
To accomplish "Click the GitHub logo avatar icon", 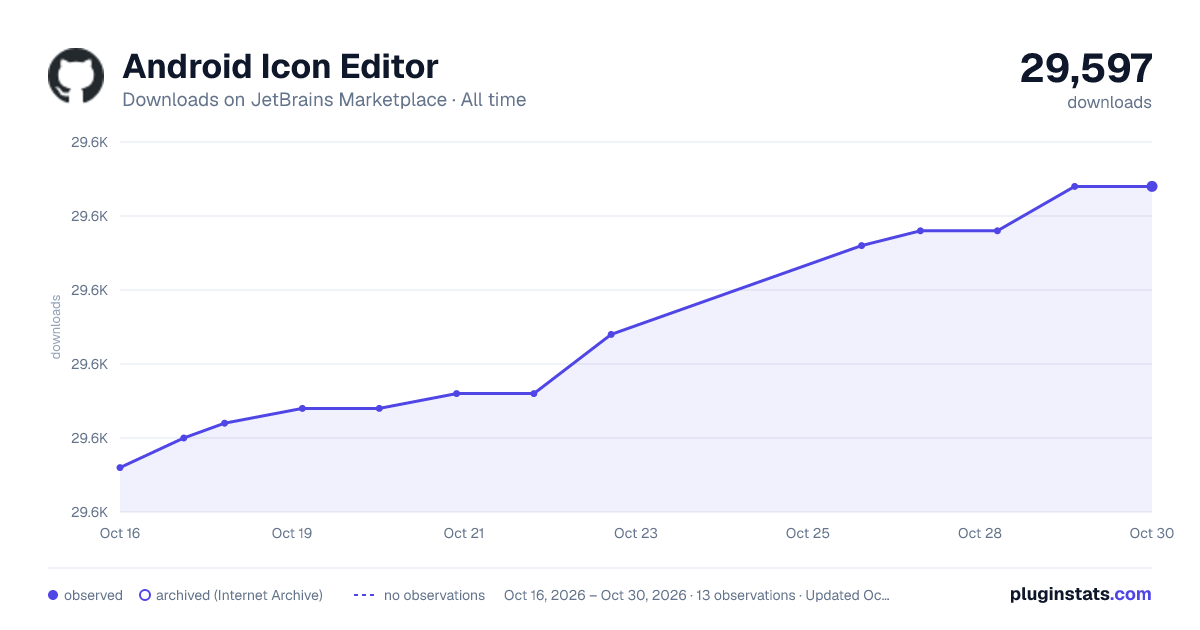I will coord(76,76).
